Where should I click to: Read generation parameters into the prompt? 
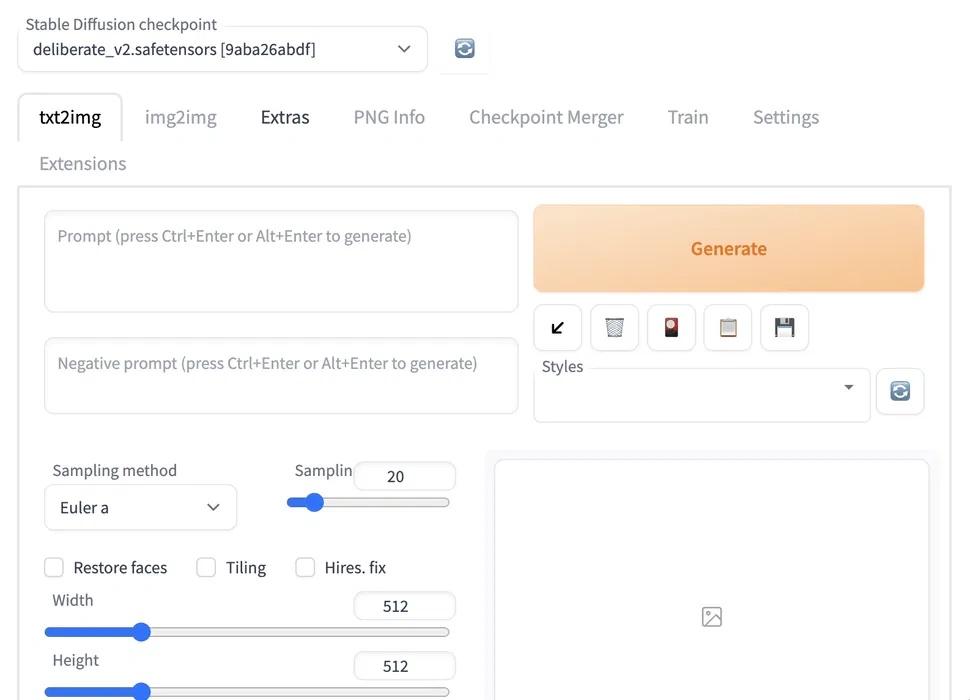coord(557,327)
